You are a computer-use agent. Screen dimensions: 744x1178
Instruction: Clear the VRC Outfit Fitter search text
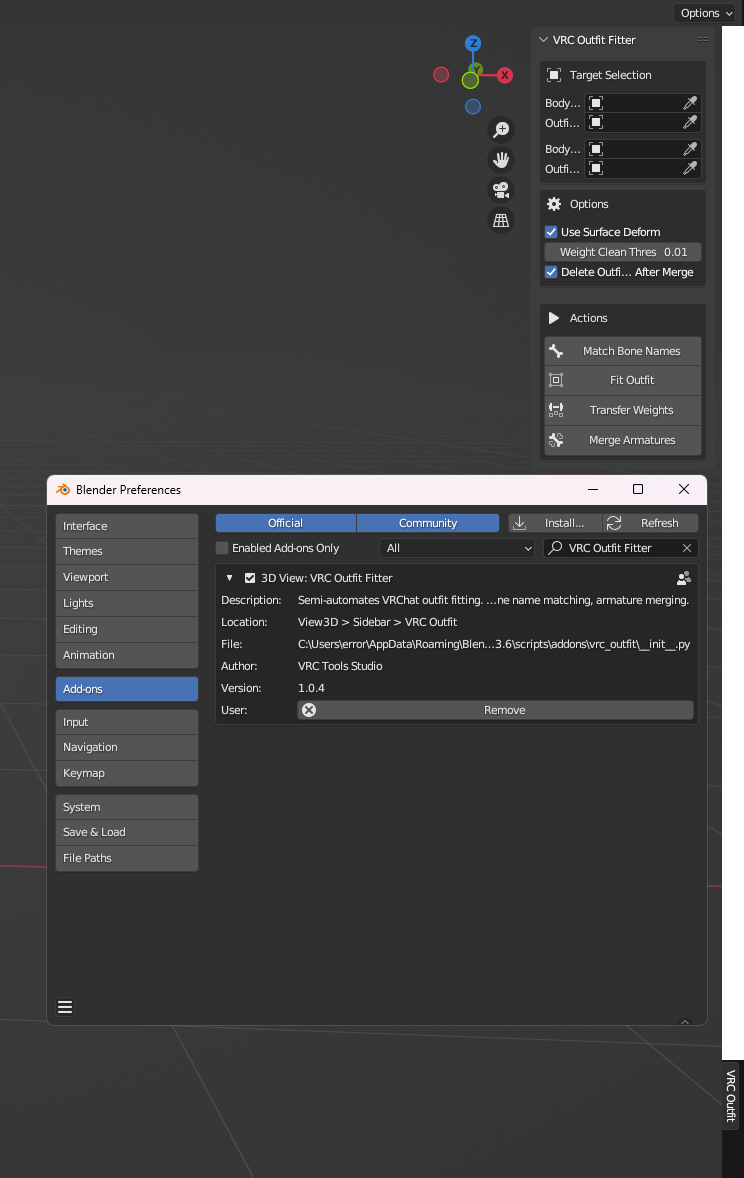pos(687,548)
